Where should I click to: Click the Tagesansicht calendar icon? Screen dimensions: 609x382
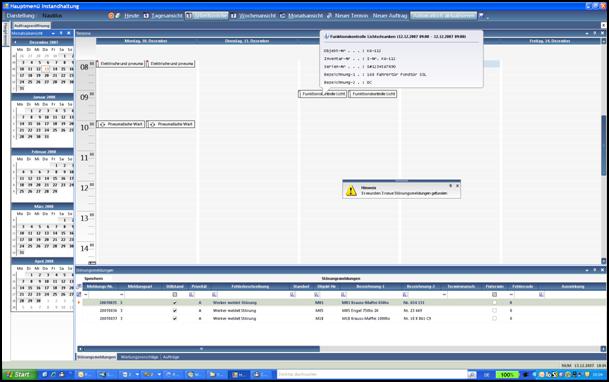tap(146, 16)
